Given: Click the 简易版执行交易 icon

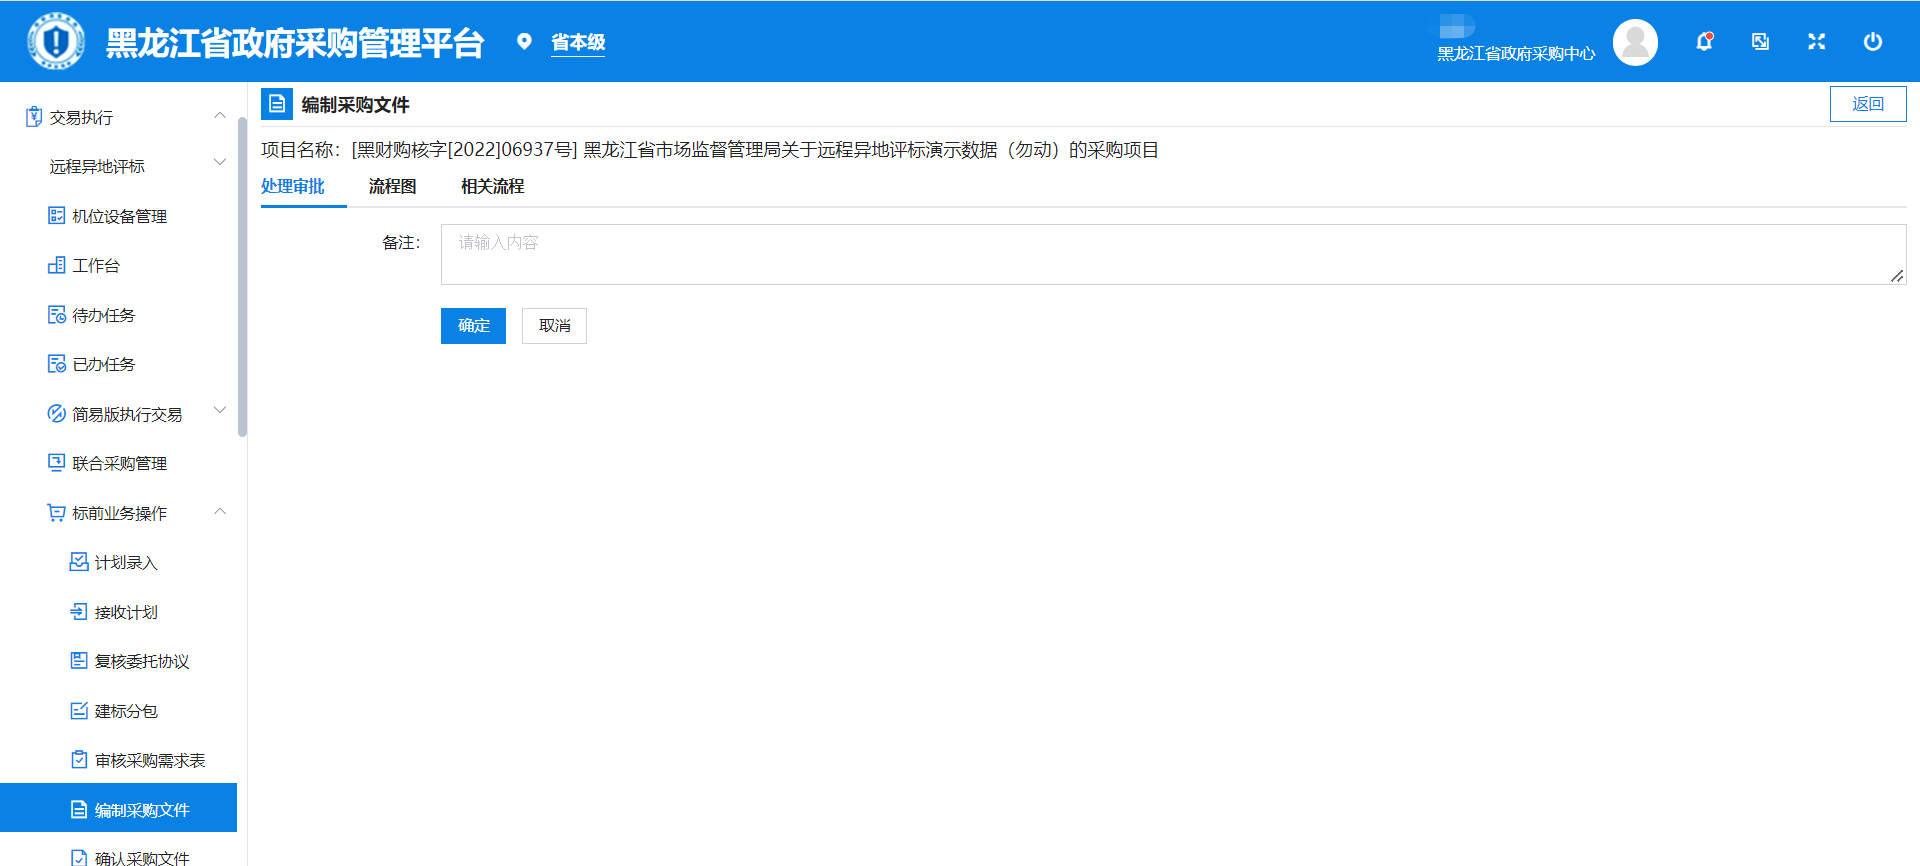Looking at the screenshot, I should pos(57,413).
